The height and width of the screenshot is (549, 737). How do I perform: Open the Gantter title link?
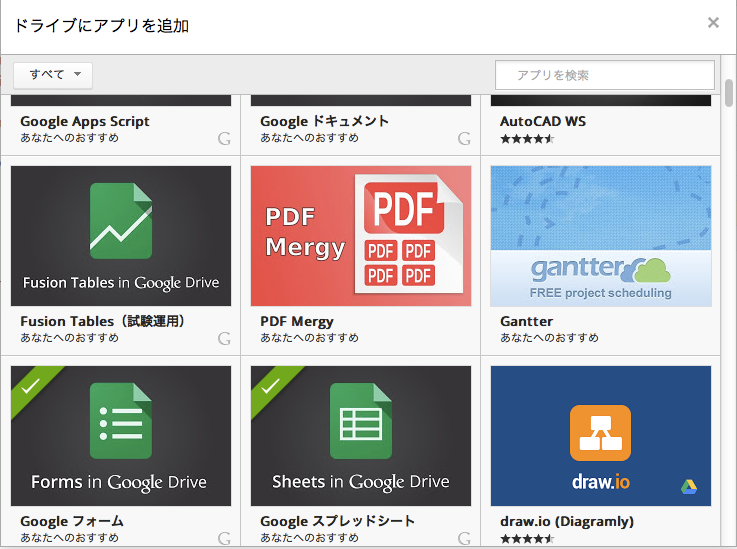pyautogui.click(x=526, y=321)
